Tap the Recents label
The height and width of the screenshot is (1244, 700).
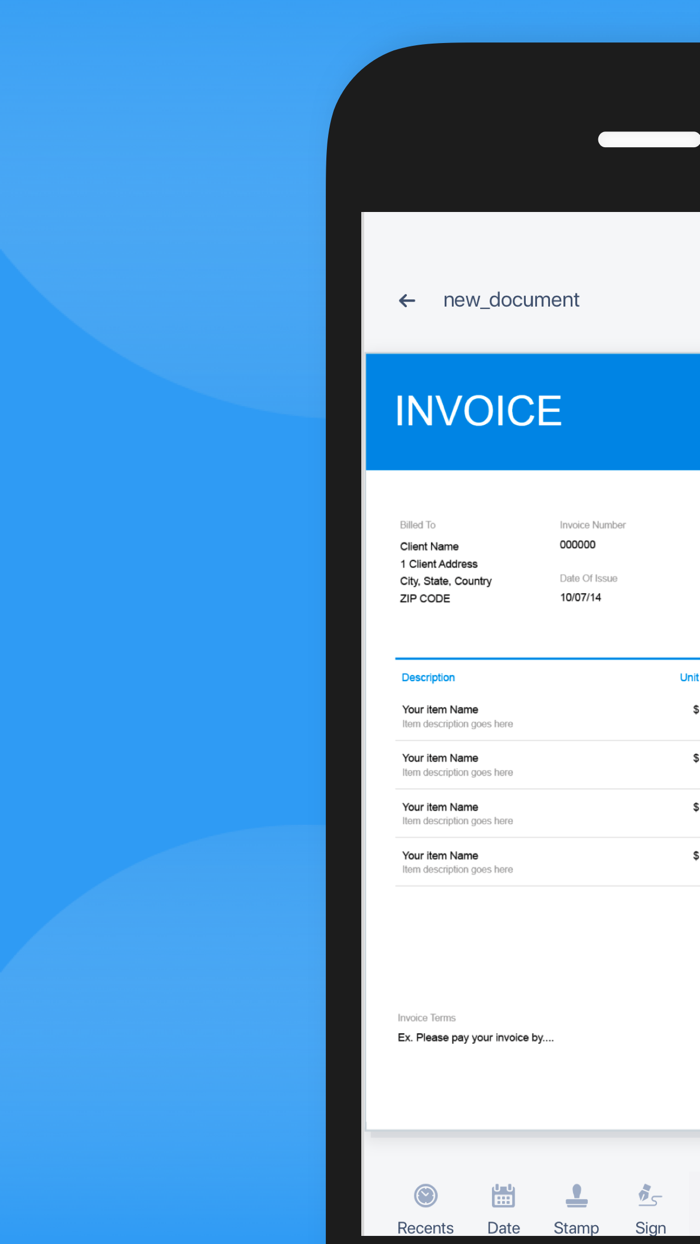tap(426, 1228)
